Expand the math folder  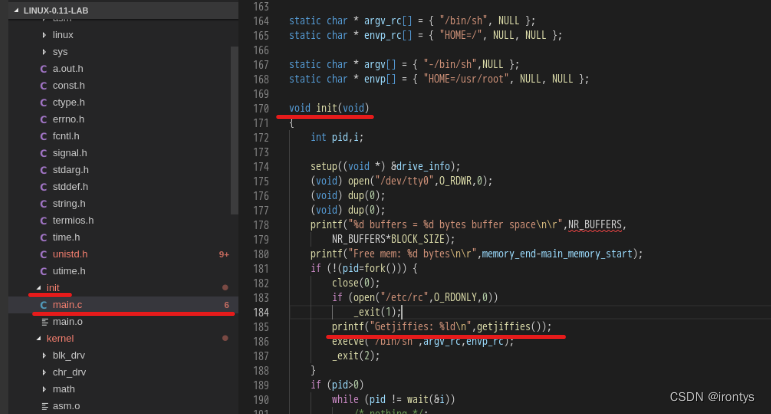click(x=44, y=389)
